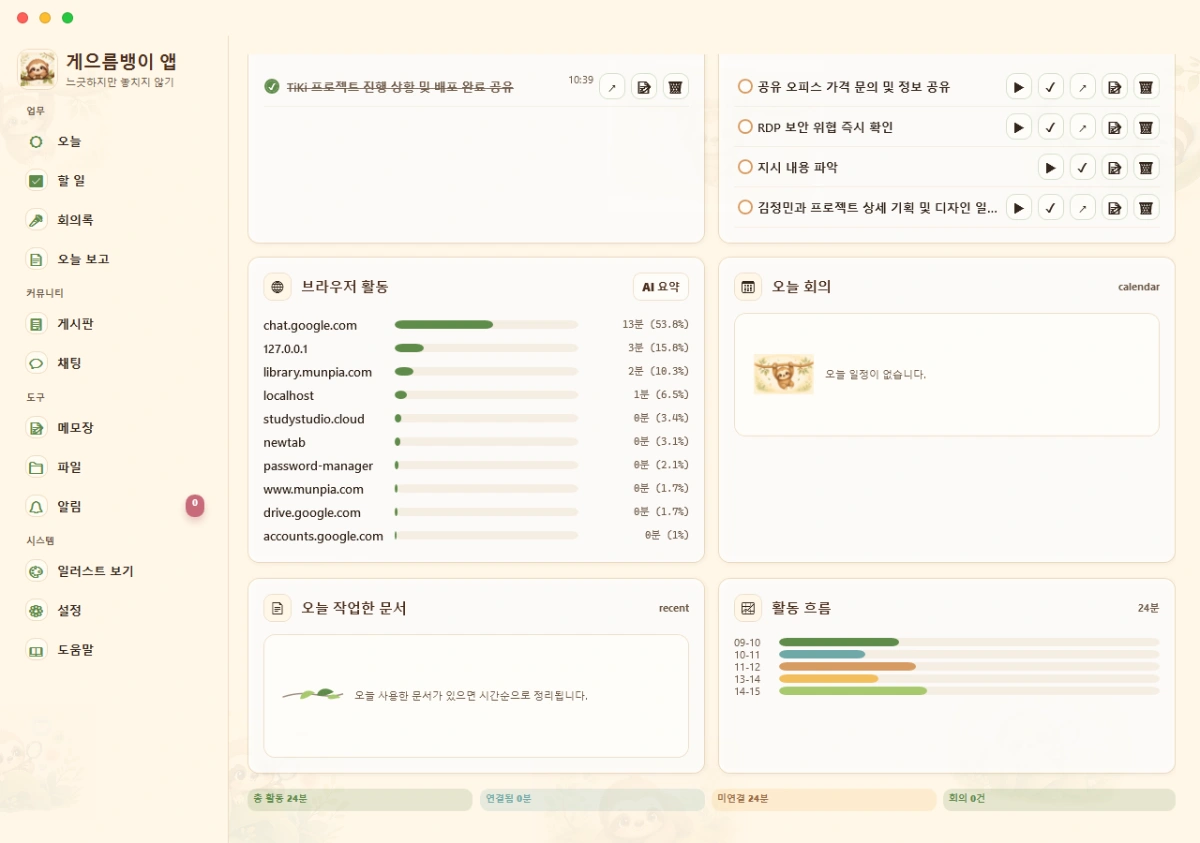Click the calendar link in 오늘 회의

coord(1139,287)
